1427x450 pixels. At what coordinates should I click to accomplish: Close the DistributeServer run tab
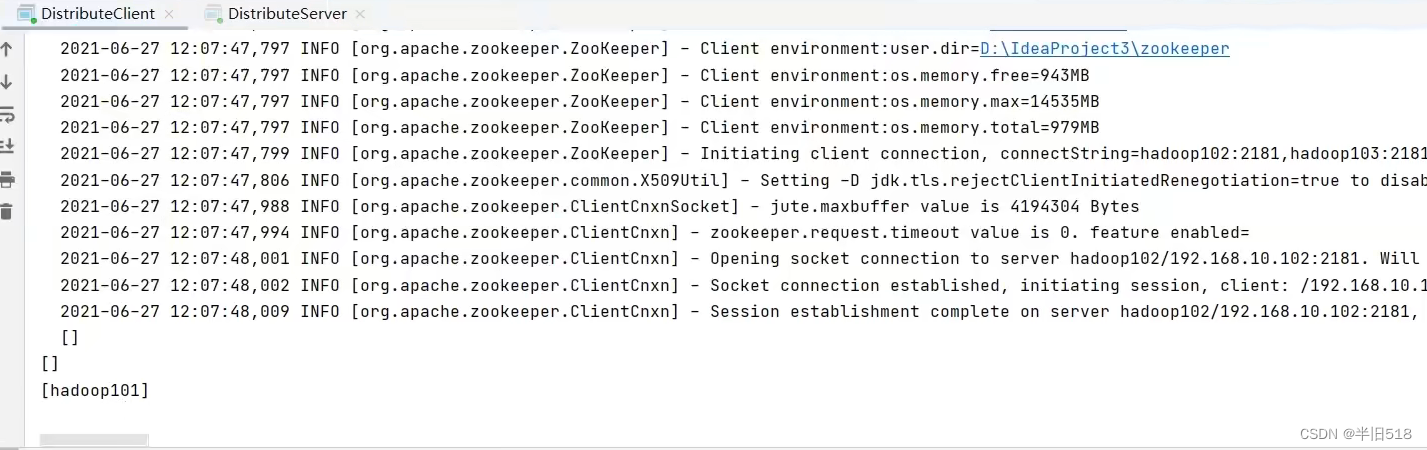click(360, 14)
